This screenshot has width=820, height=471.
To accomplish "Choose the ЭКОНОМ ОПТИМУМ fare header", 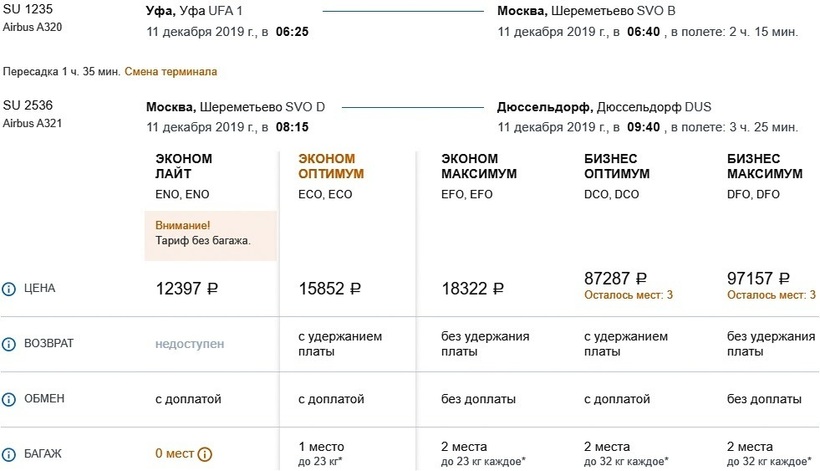I will coord(331,166).
